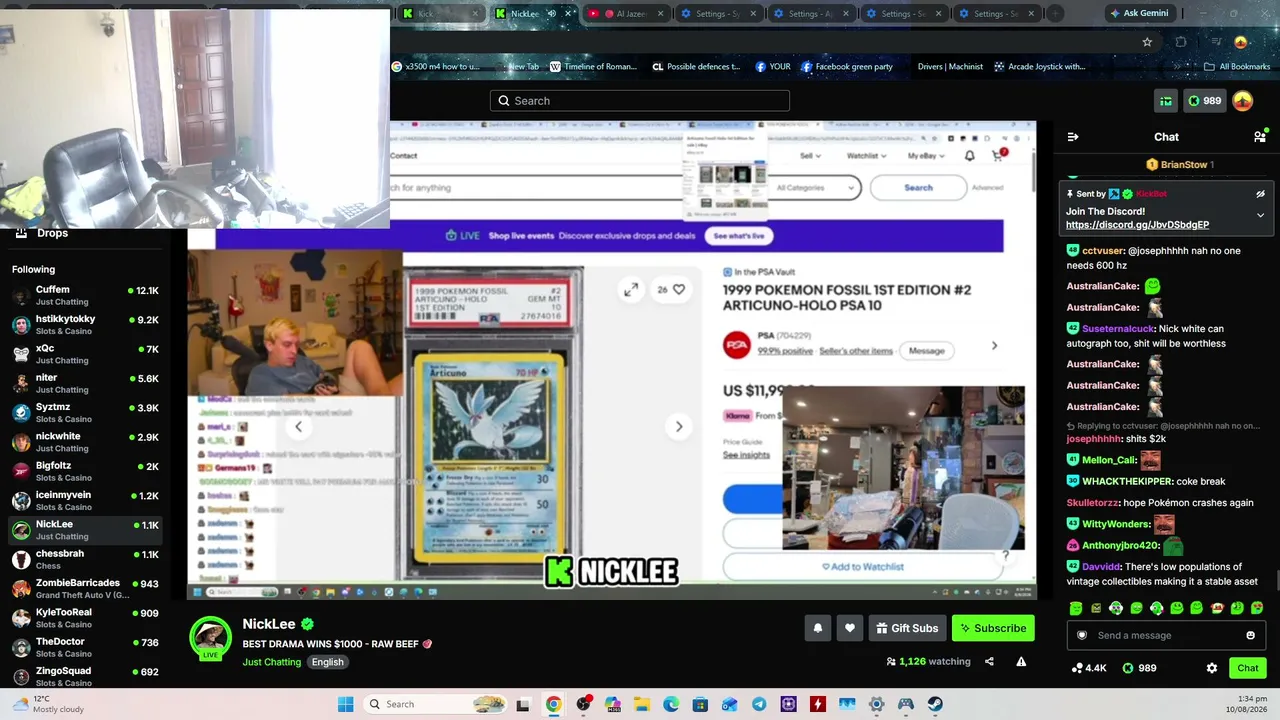Launch Microsoft Edge from the taskbar
The height and width of the screenshot is (720, 1280).
(671, 704)
